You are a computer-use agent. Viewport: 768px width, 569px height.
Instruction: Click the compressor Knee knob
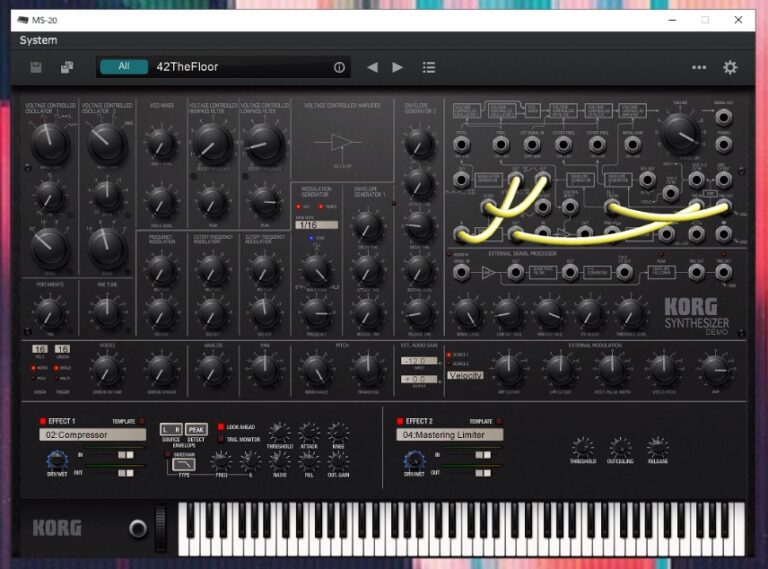[338, 432]
